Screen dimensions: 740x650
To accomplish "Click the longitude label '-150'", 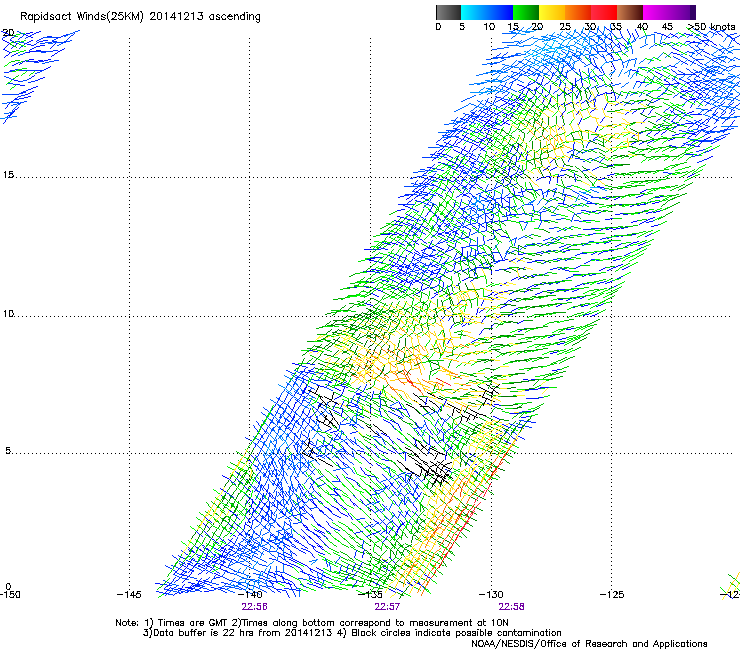I will [10, 594].
